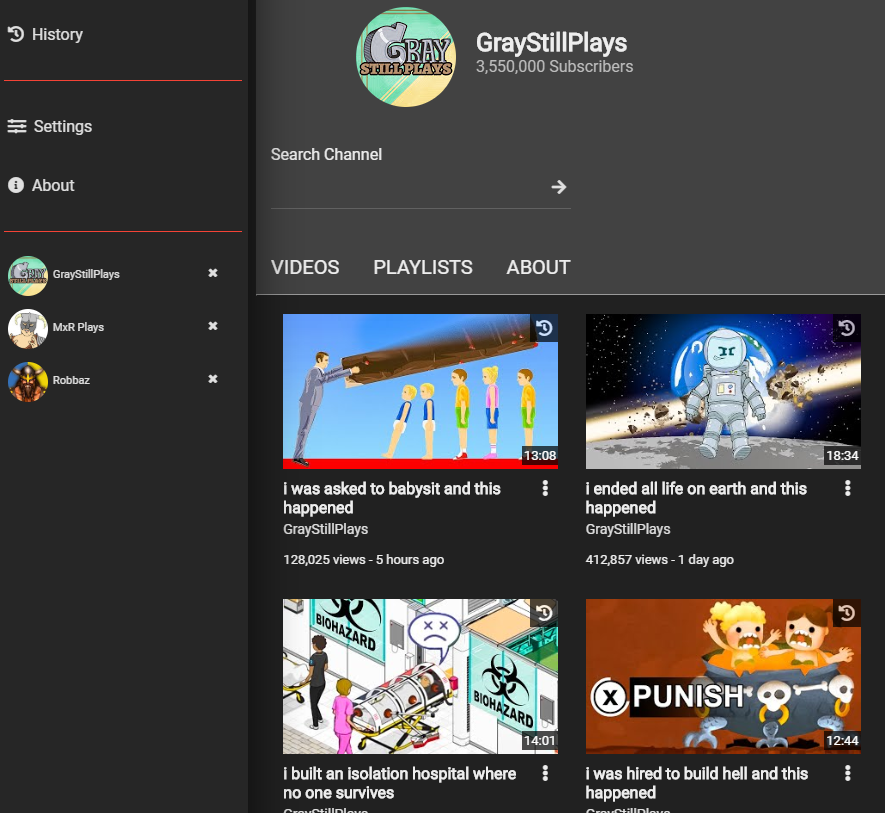This screenshot has width=885, height=813.
Task: Open options menu for earth video
Action: [x=848, y=488]
